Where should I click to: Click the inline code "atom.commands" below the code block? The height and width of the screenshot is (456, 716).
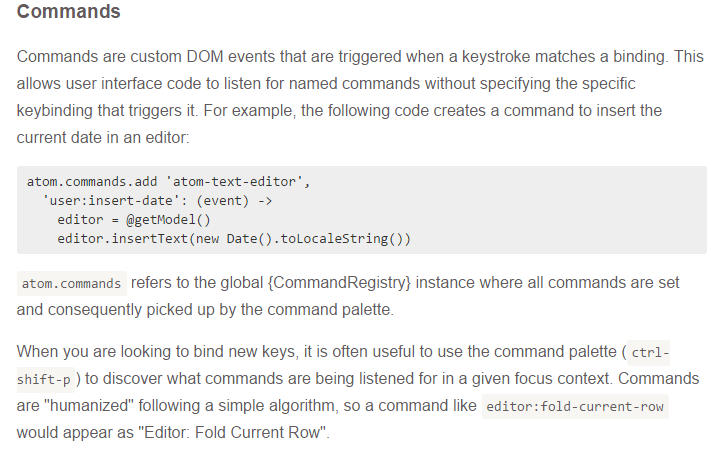point(71,283)
